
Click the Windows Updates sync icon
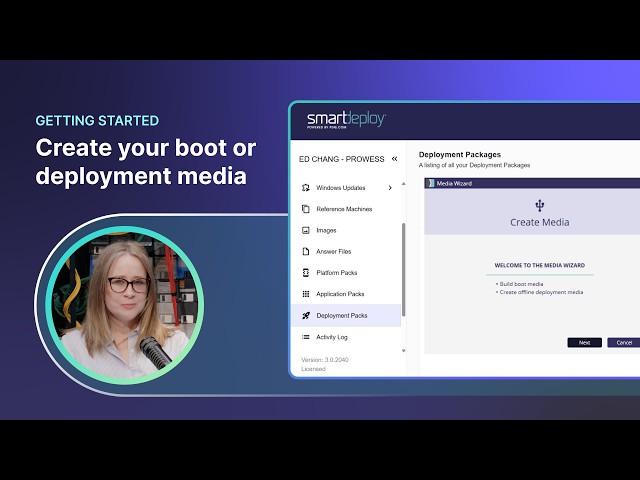305,188
